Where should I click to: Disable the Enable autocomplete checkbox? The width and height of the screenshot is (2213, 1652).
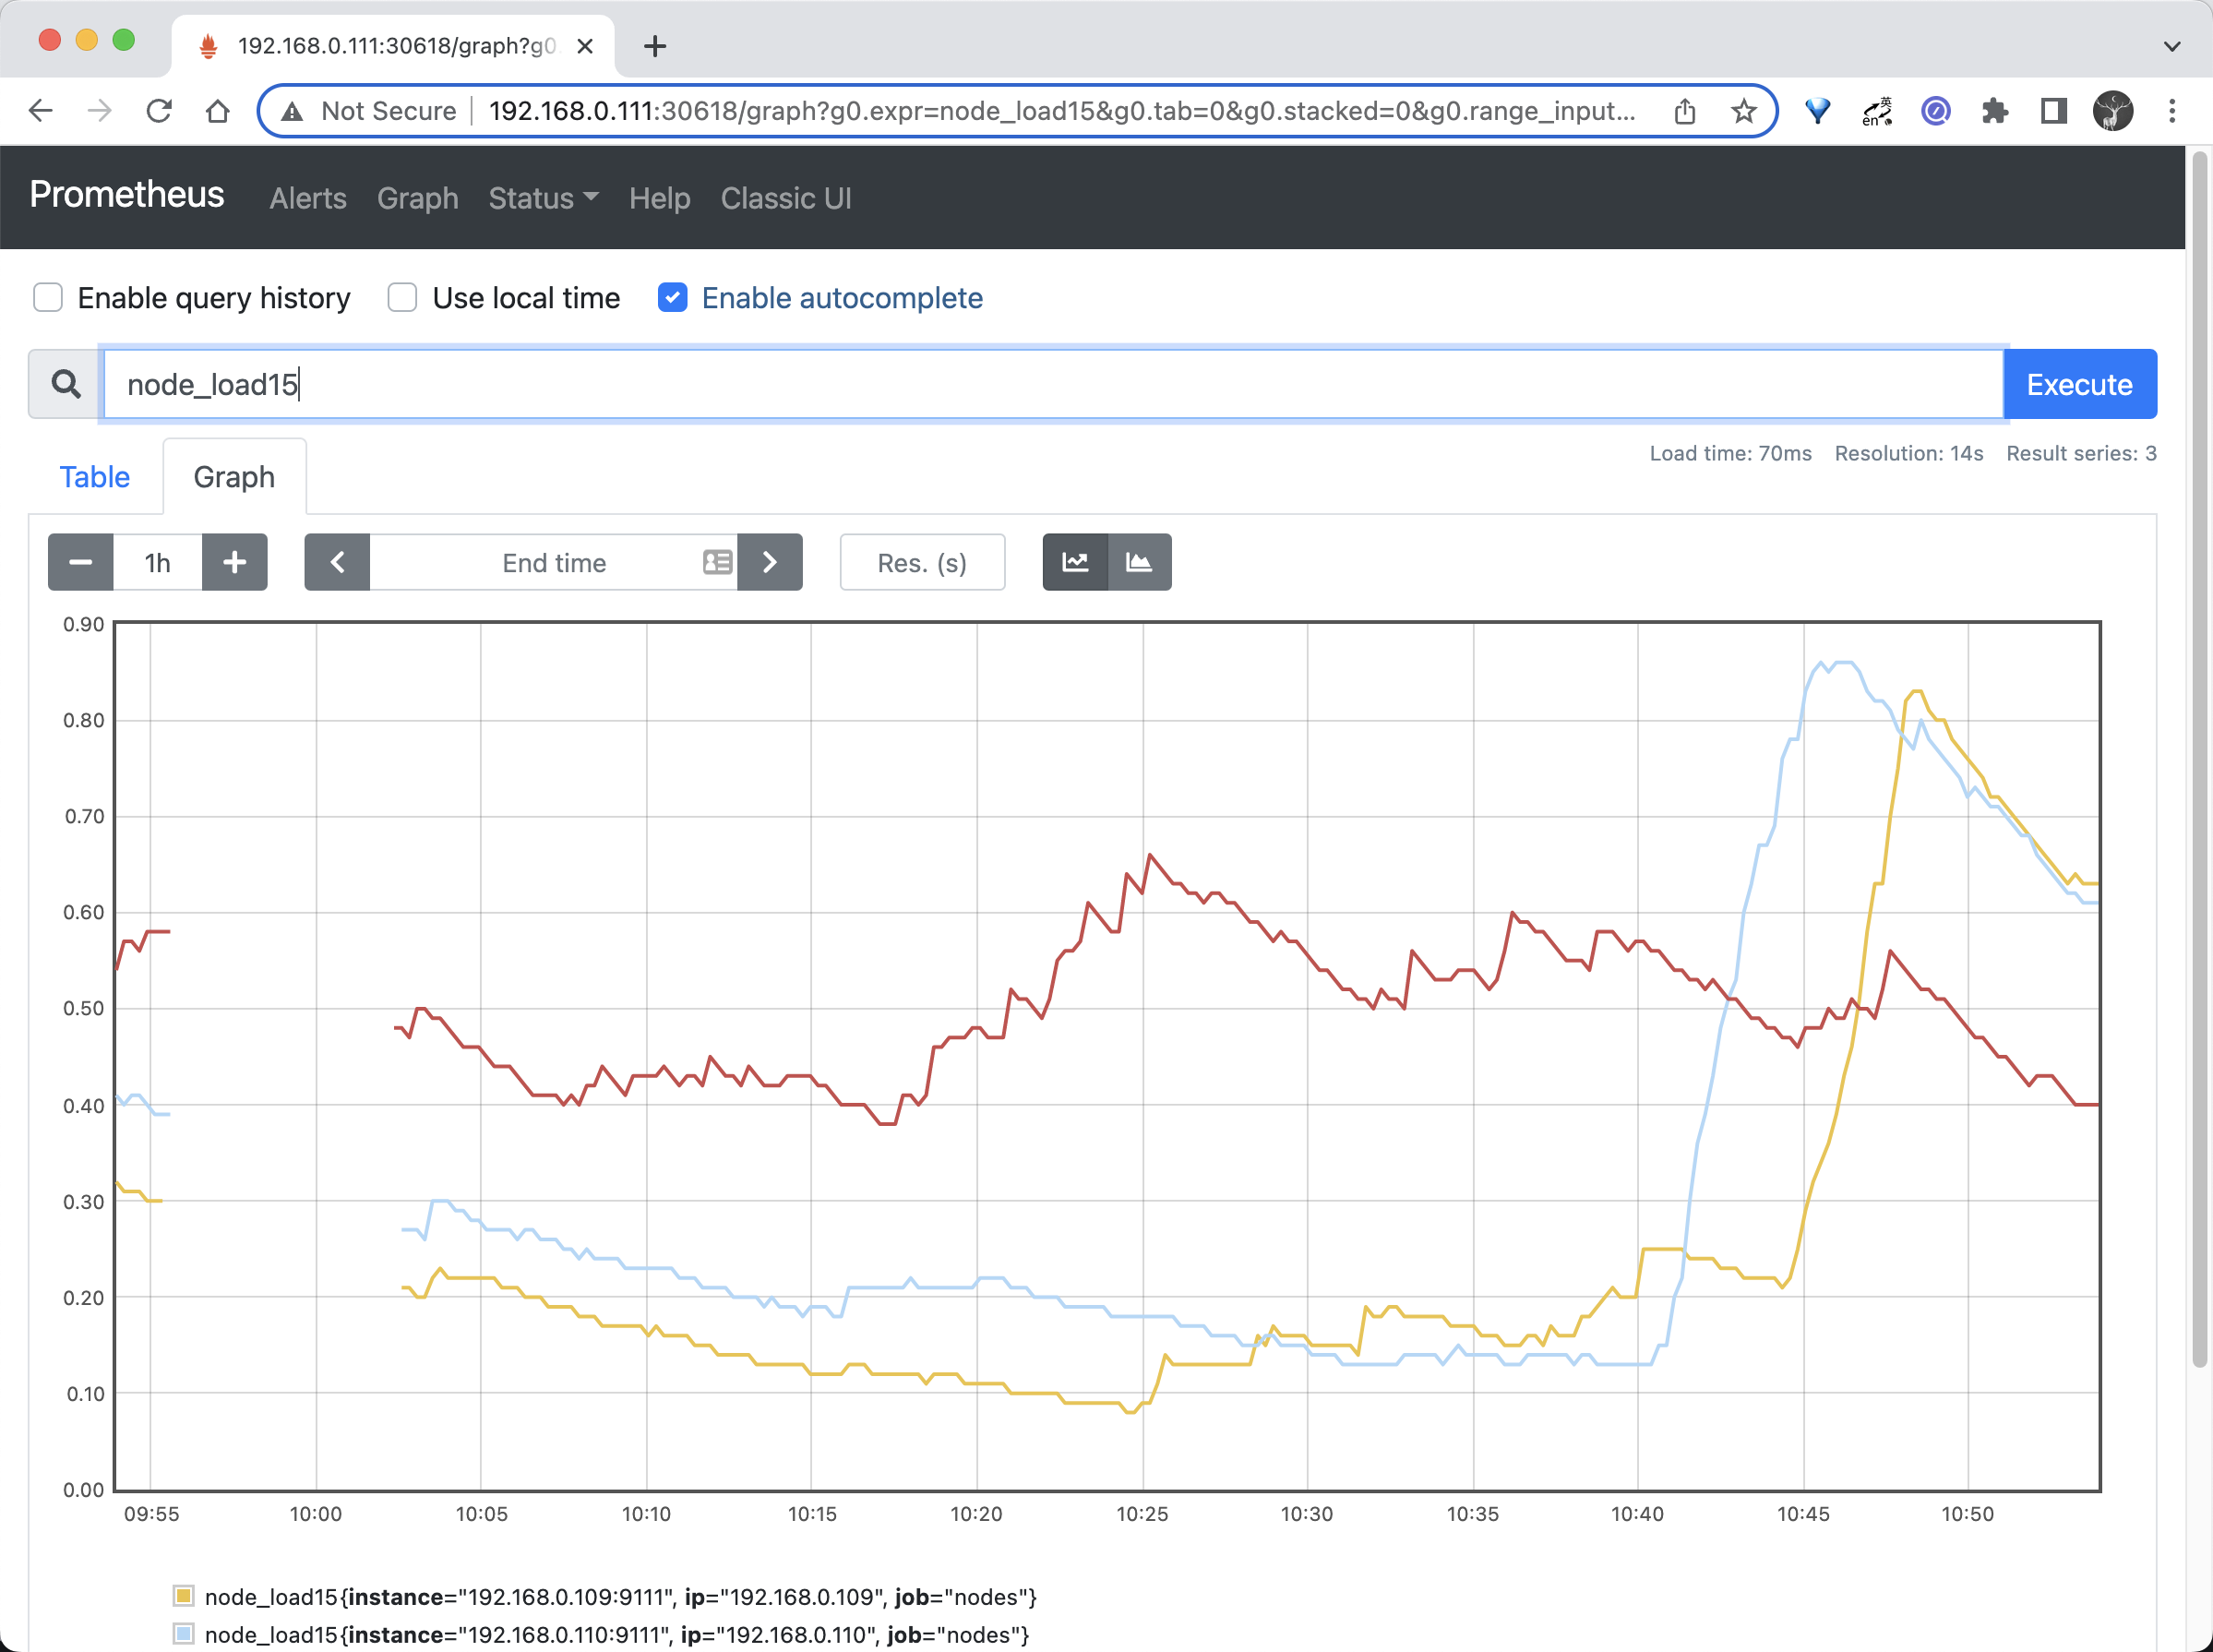click(x=675, y=298)
